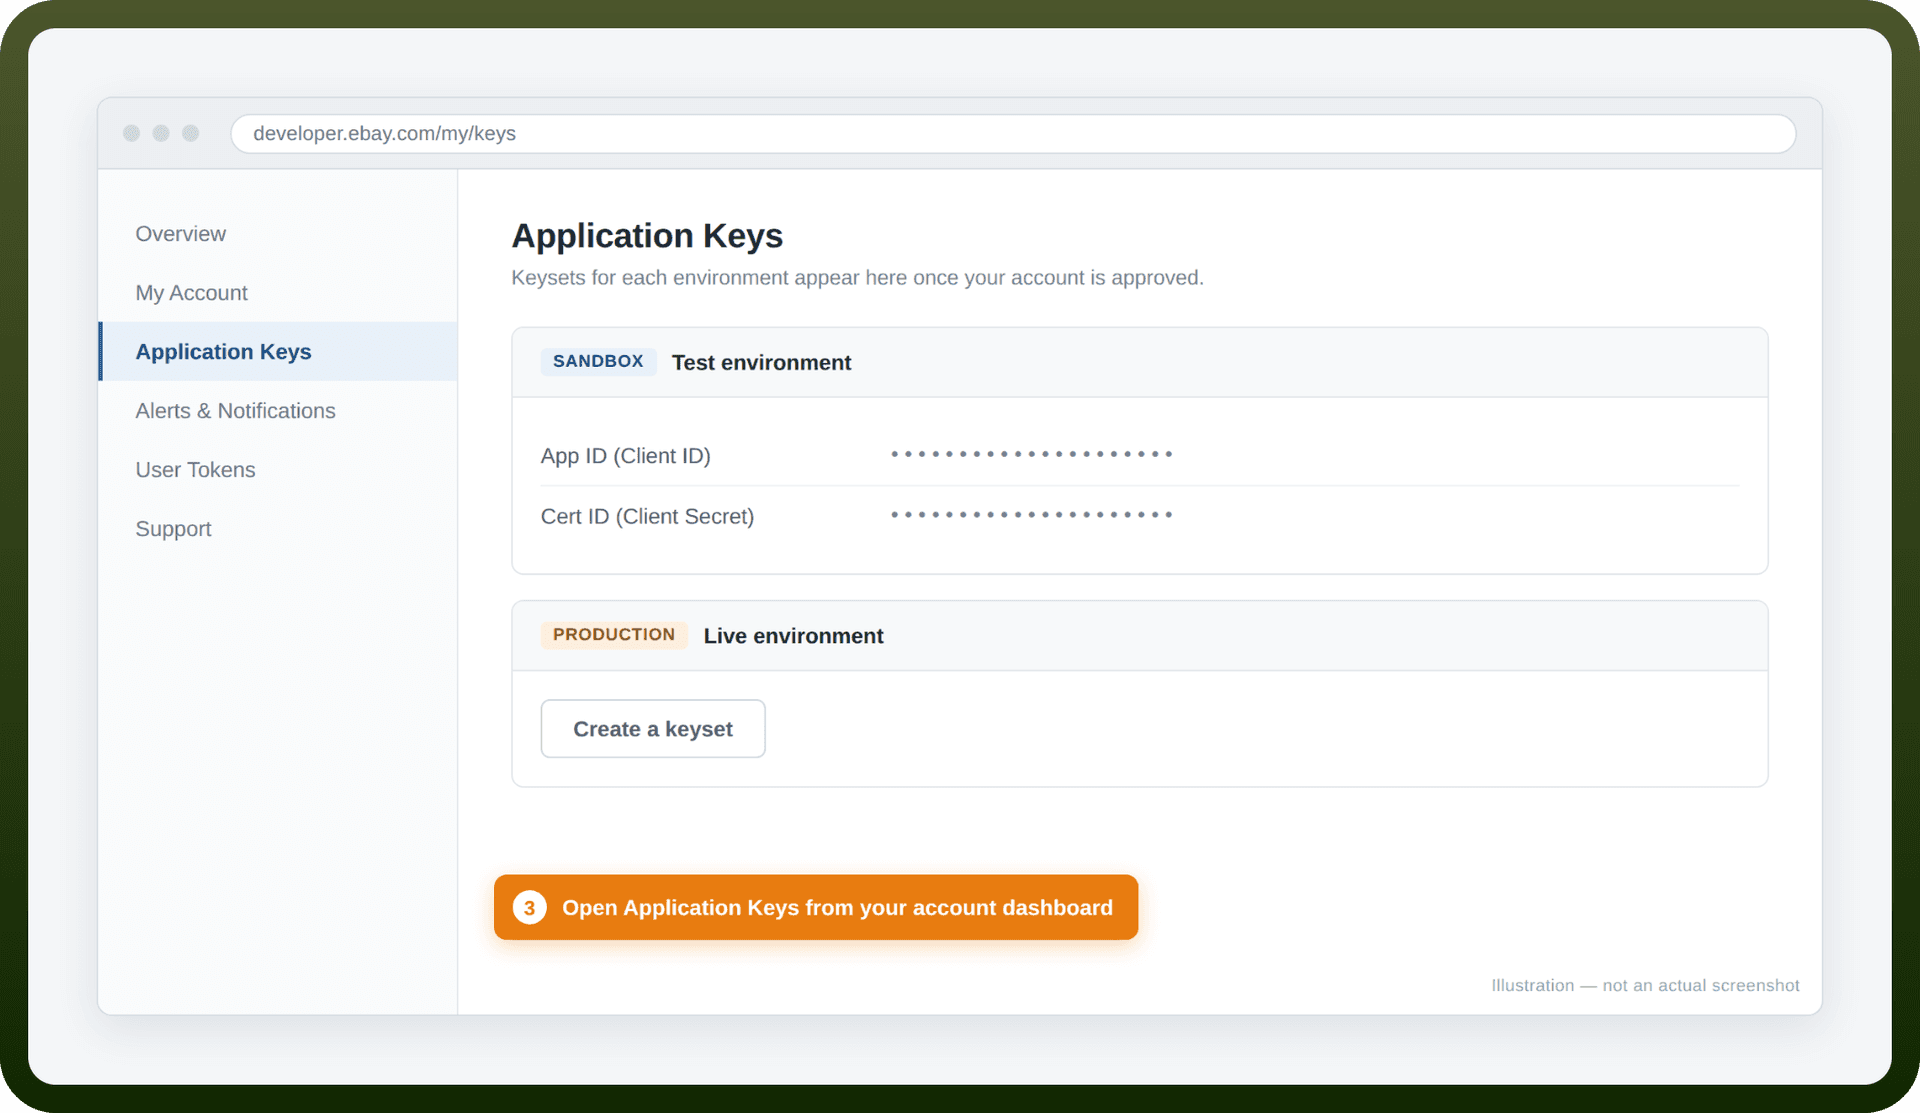Click the PRODUCTION environment badge
Screen dimensions: 1920x1113
(614, 635)
